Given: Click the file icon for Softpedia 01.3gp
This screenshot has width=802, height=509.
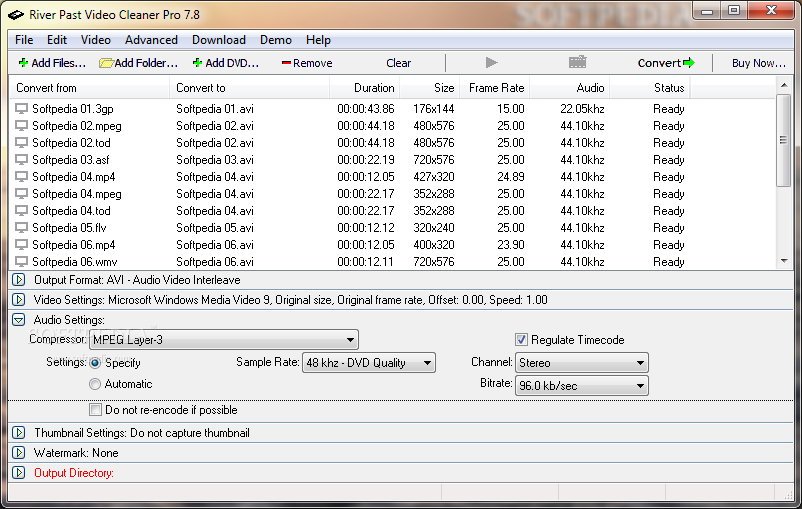Looking at the screenshot, I should pos(21,109).
